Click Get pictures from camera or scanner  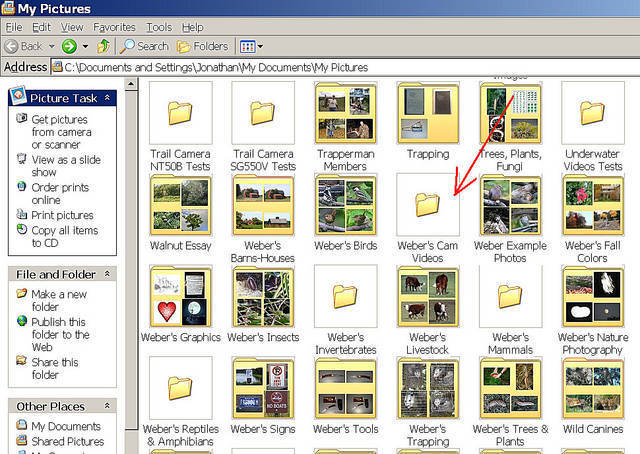(61, 132)
